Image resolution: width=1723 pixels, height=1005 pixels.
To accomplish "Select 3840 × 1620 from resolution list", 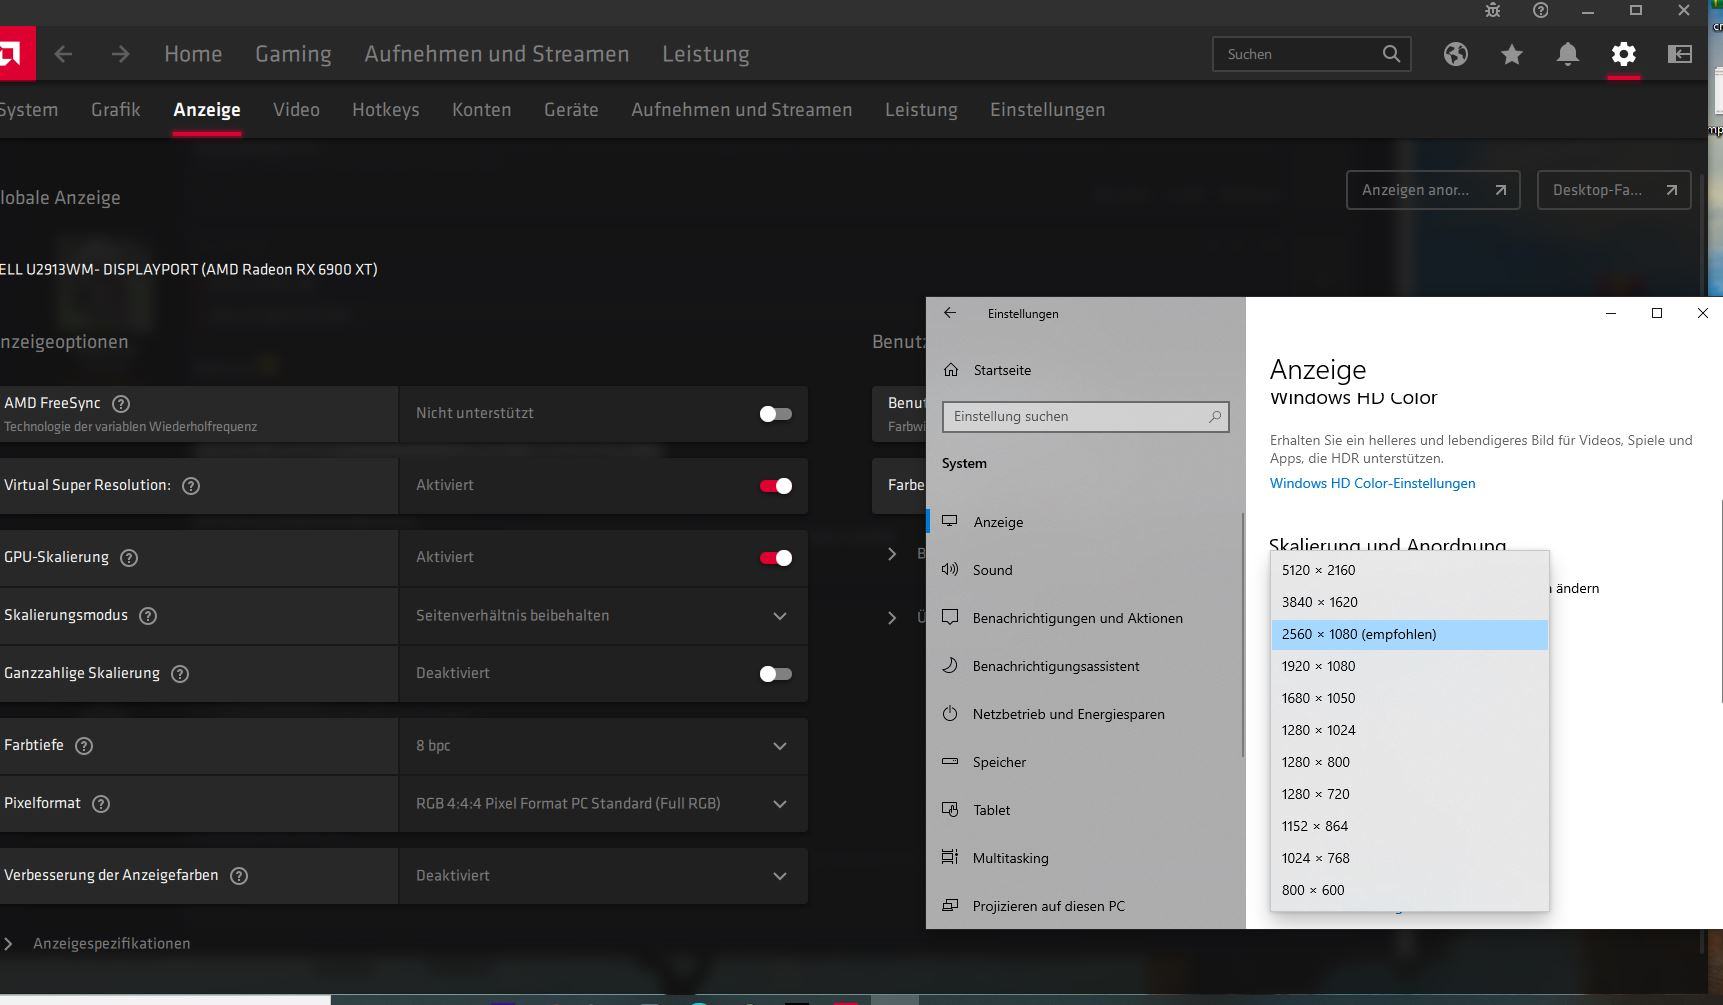I will click(x=1319, y=602).
